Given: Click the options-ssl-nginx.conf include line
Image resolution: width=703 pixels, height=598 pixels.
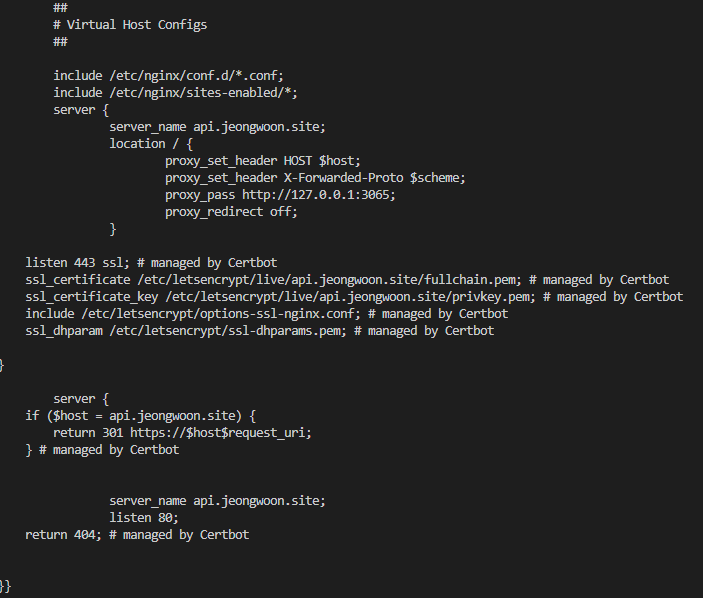Looking at the screenshot, I should coord(266,314).
